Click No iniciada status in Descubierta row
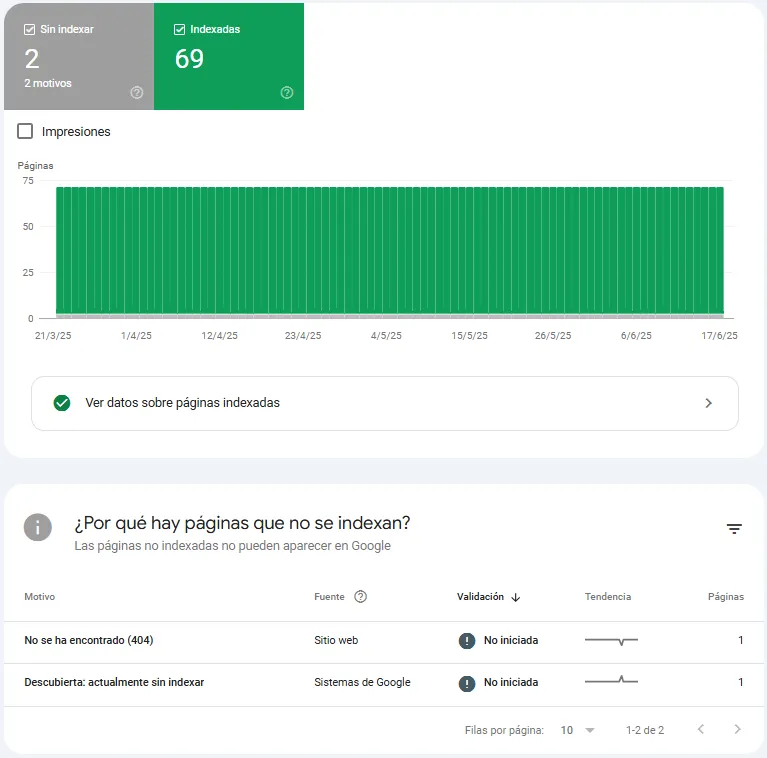Screen dimensions: 767x758 pyautogui.click(x=511, y=682)
